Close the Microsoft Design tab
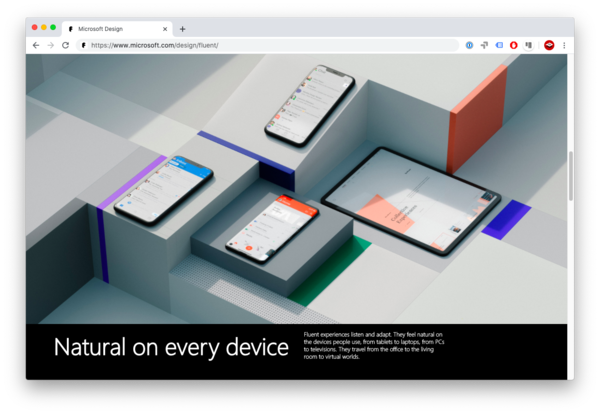The image size is (600, 414). point(165,29)
